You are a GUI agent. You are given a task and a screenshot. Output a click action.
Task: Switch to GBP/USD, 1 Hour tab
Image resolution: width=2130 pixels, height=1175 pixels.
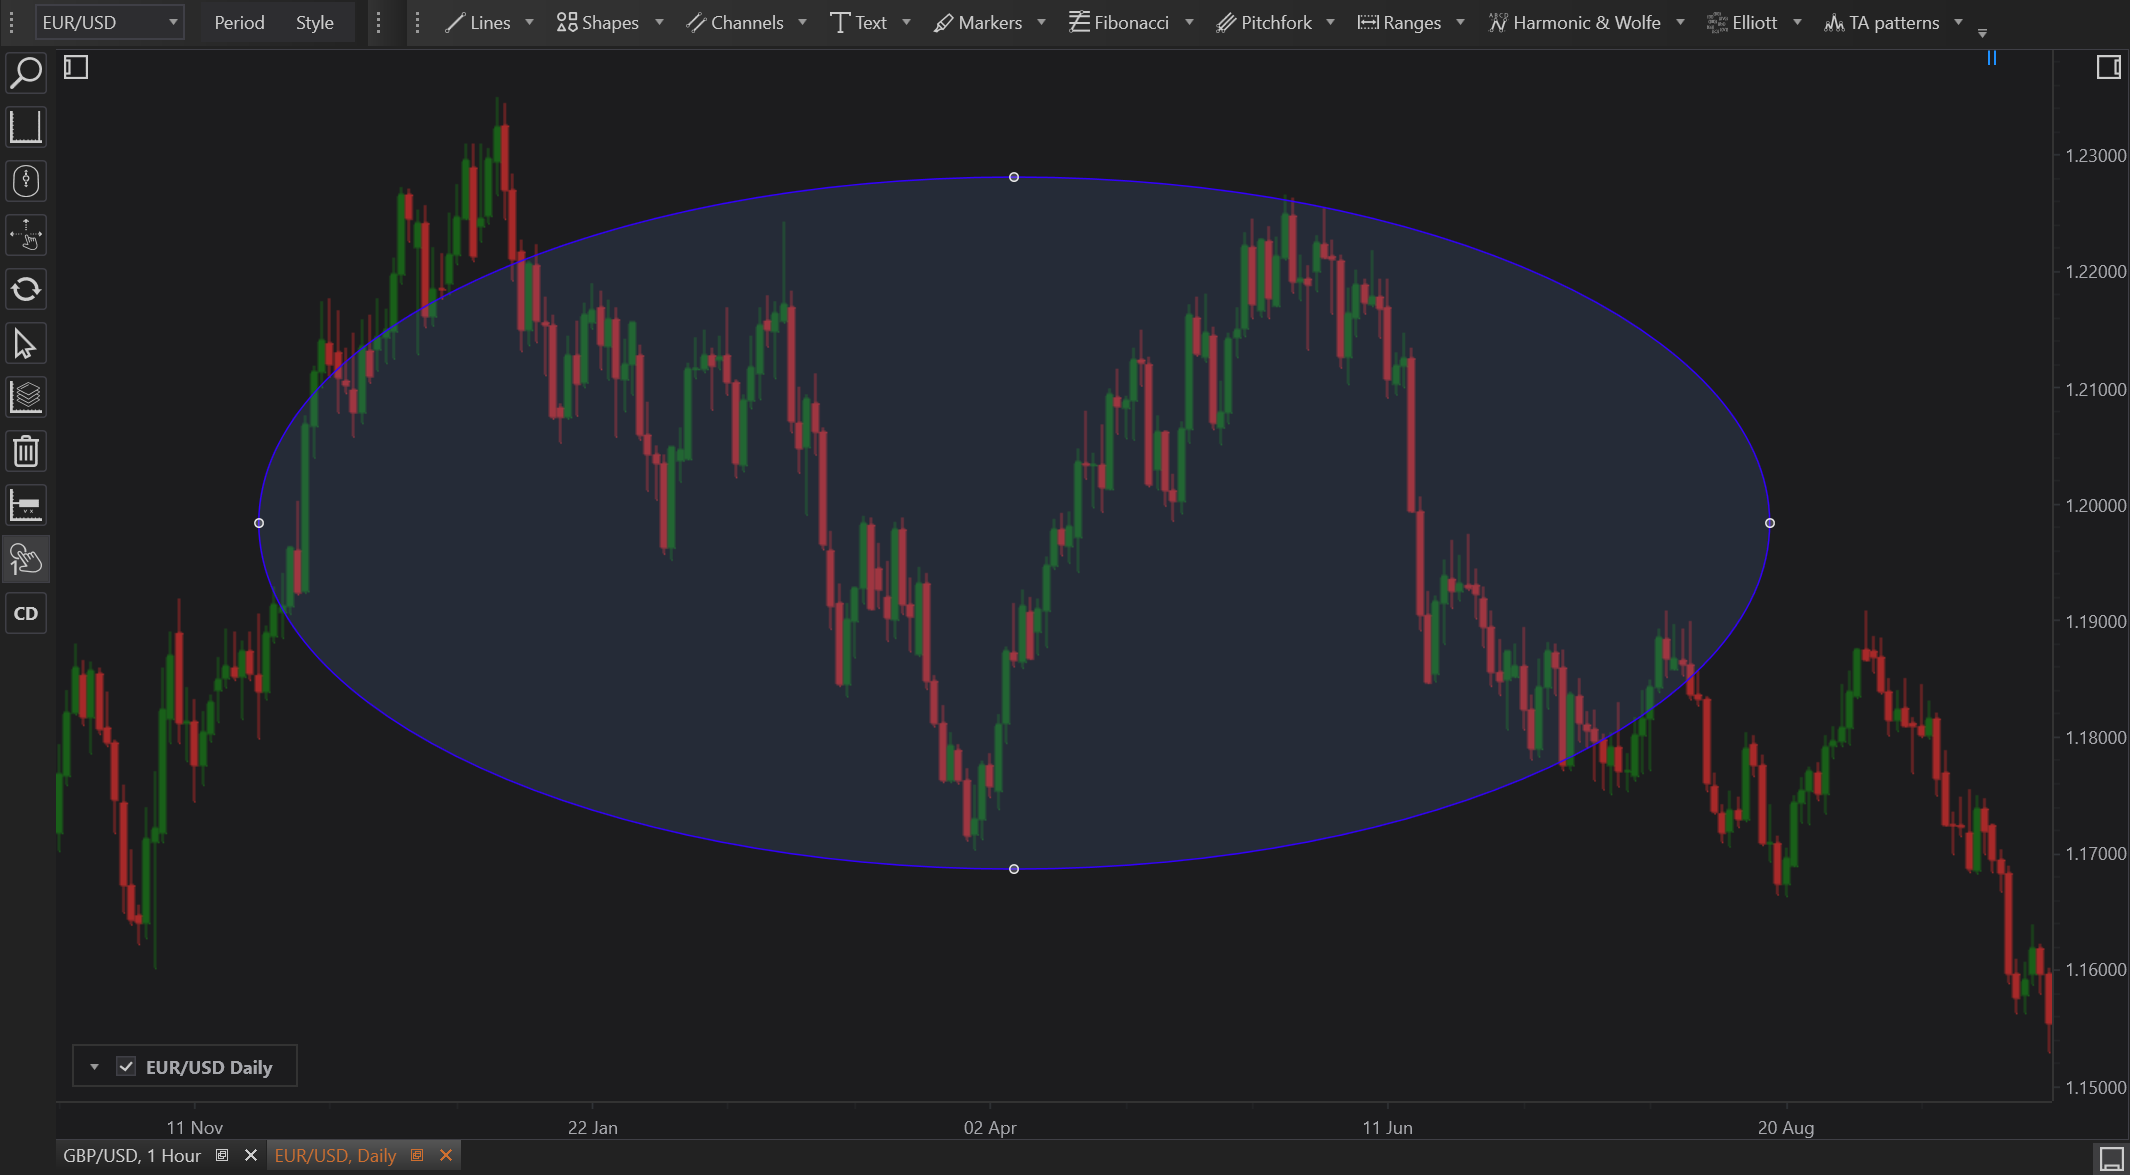point(132,1155)
